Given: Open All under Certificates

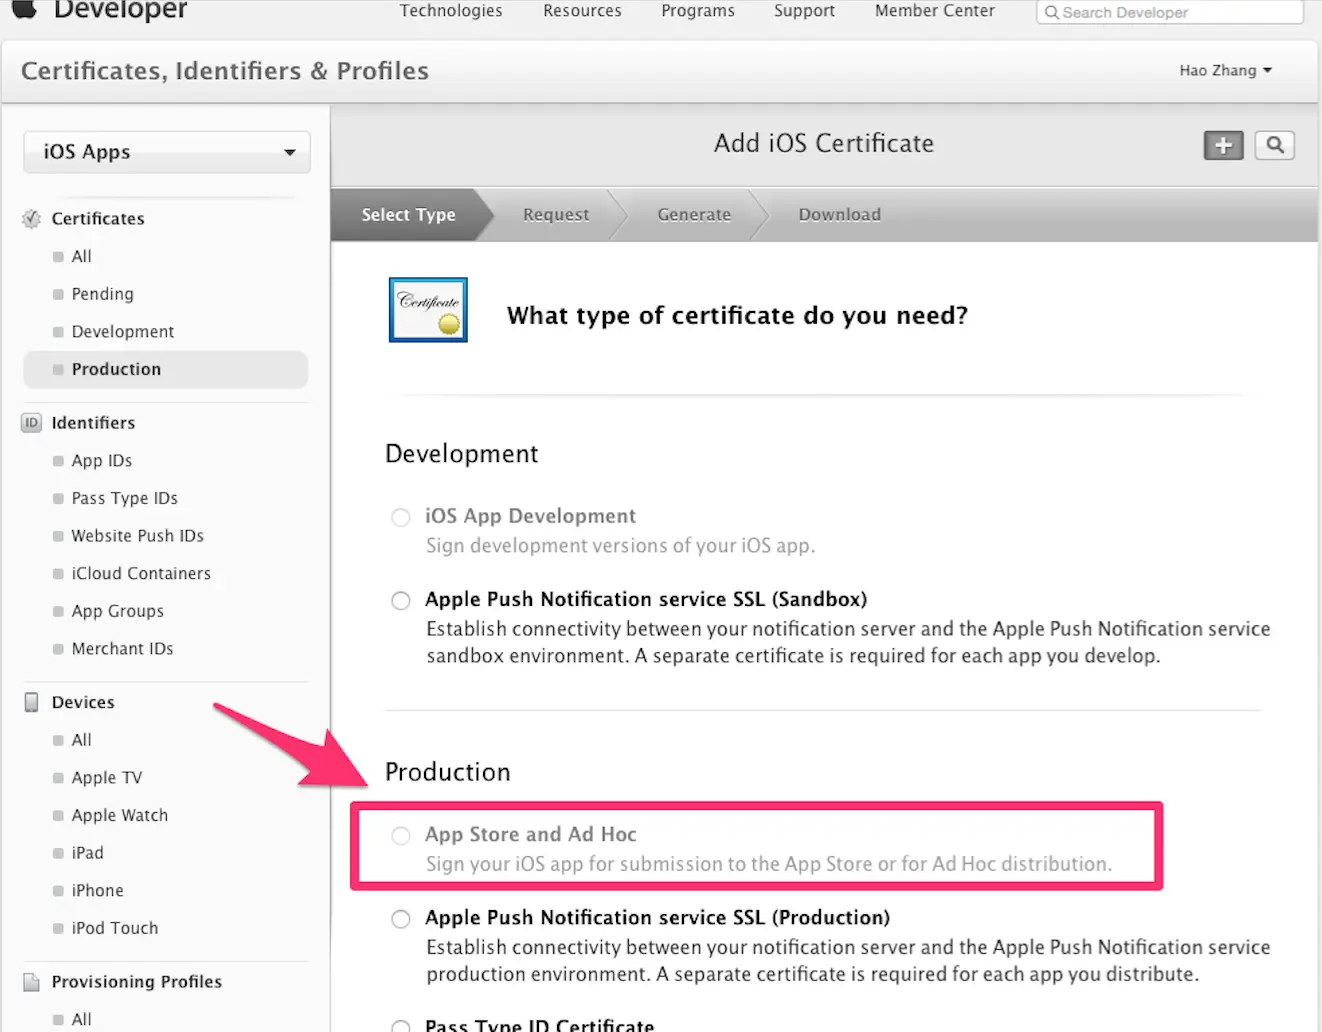Looking at the screenshot, I should 81,256.
